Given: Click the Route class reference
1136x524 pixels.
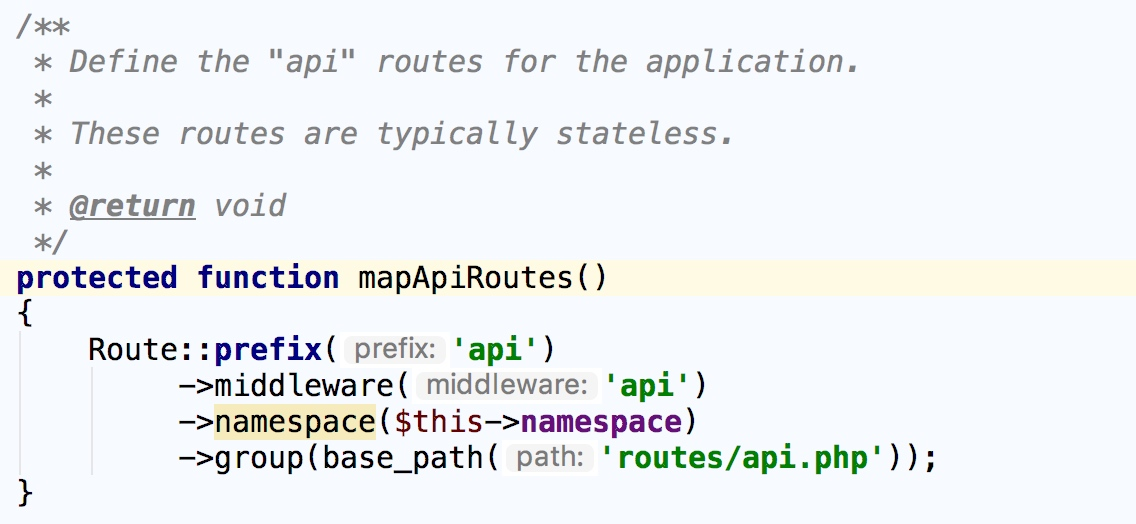Looking at the screenshot, I should (133, 349).
